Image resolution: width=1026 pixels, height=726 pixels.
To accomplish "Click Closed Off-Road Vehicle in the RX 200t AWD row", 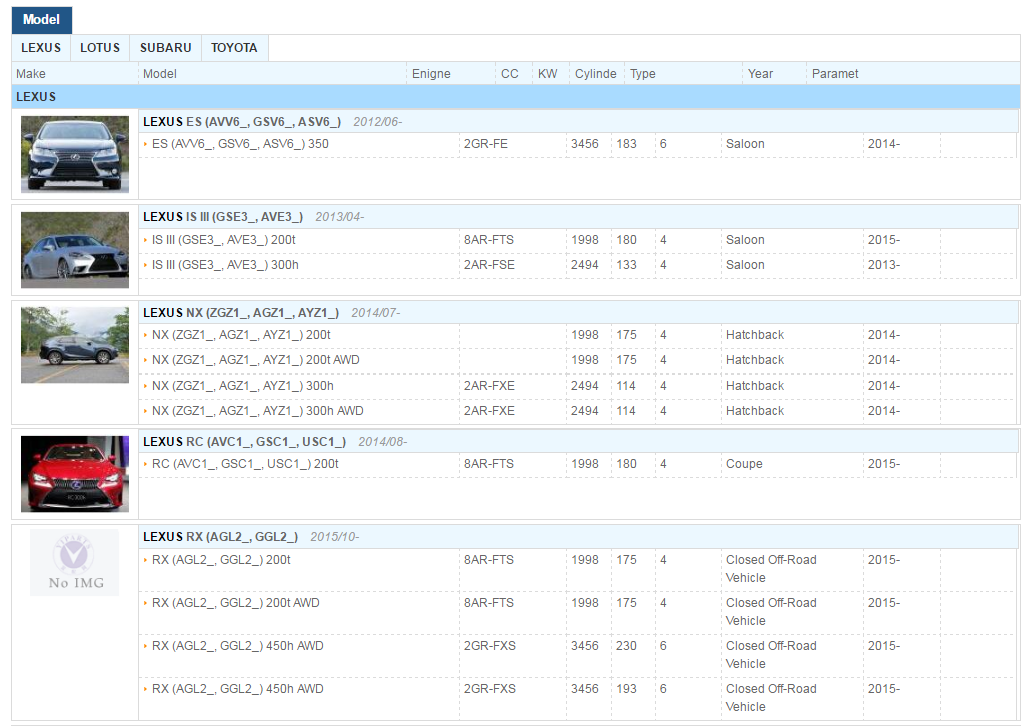I will [x=771, y=612].
